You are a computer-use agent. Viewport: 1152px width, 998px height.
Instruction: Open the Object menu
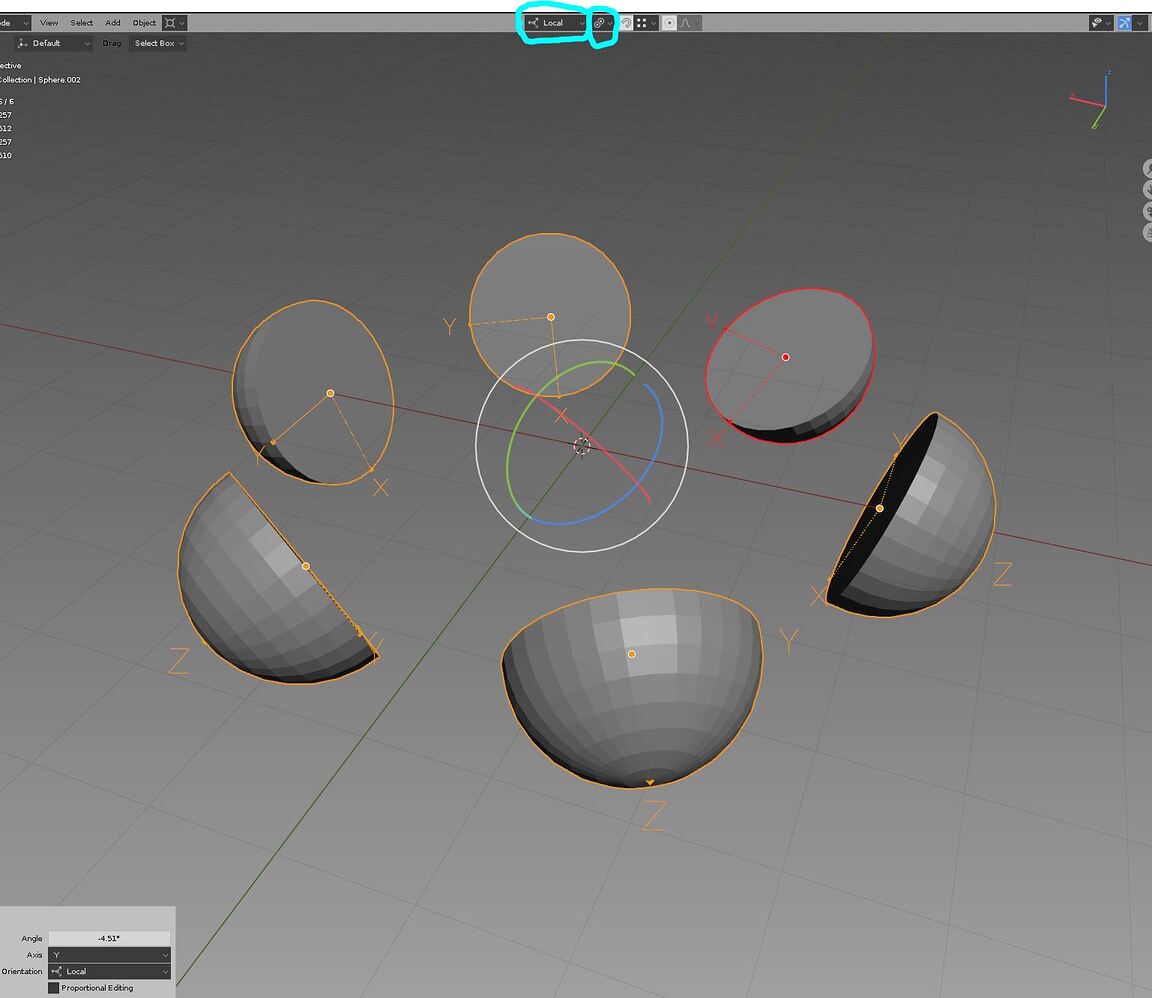[144, 23]
